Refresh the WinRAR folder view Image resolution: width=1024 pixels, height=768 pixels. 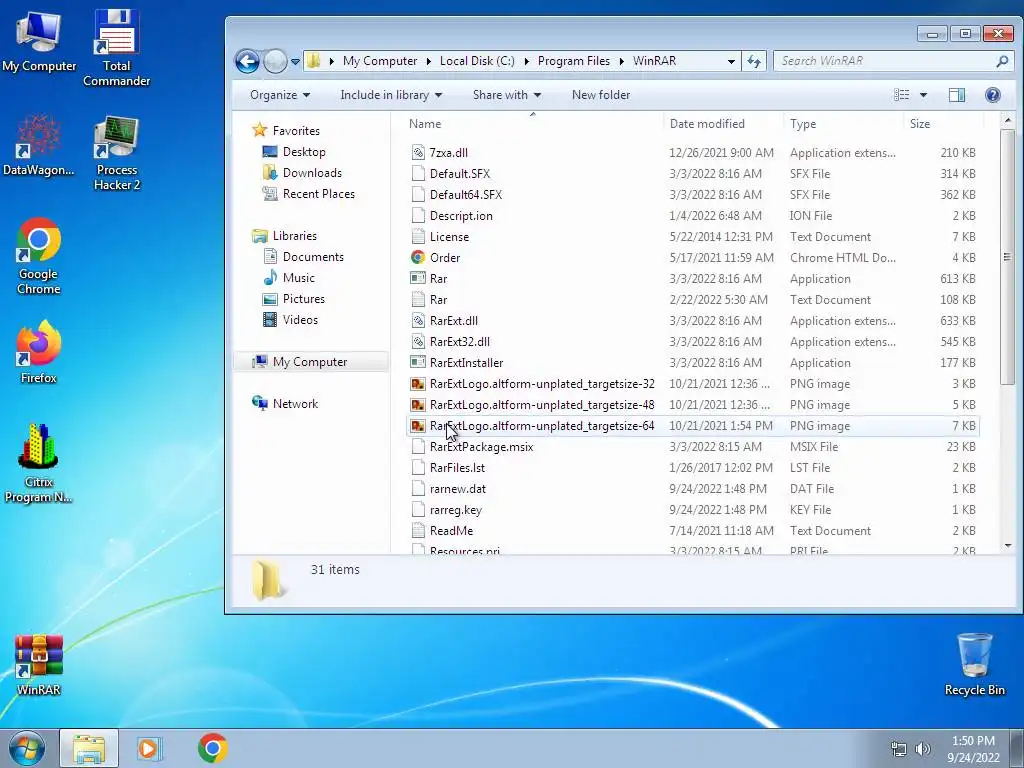(x=754, y=61)
